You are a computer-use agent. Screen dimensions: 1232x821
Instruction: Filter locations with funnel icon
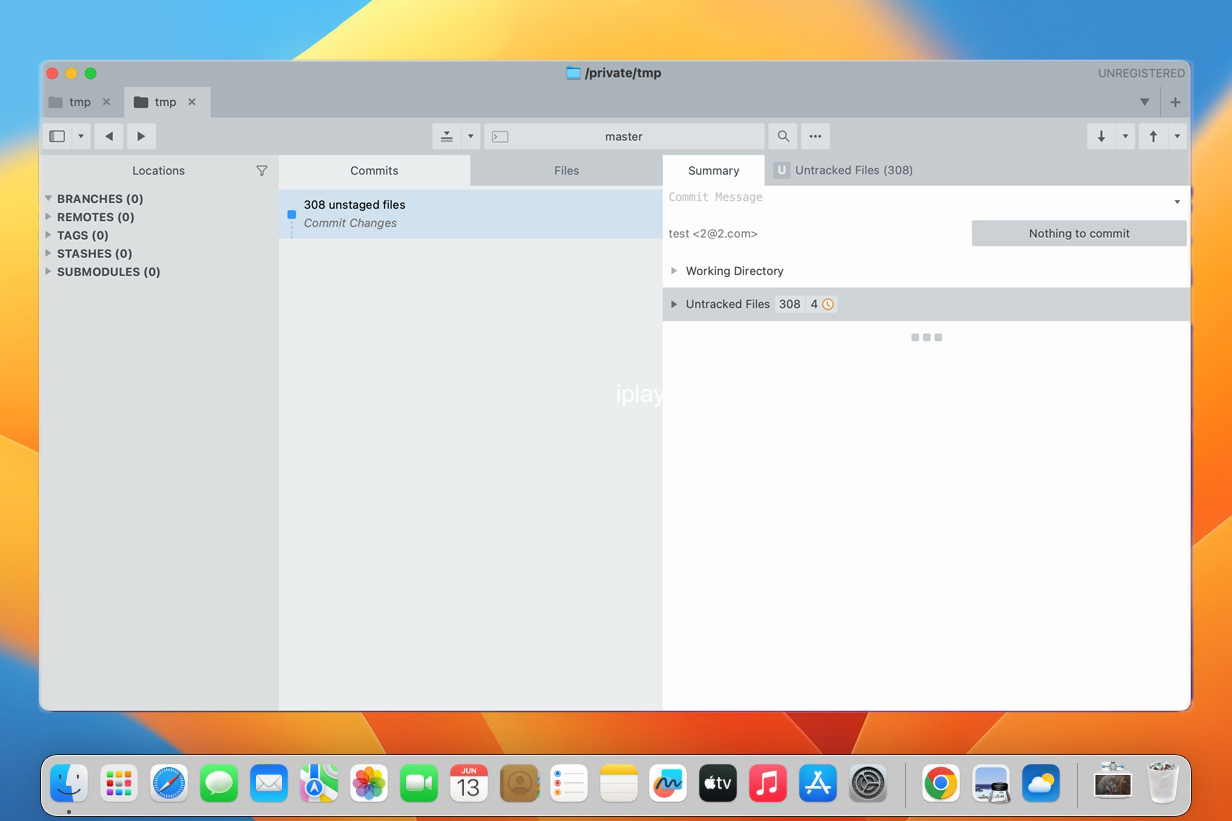(262, 171)
